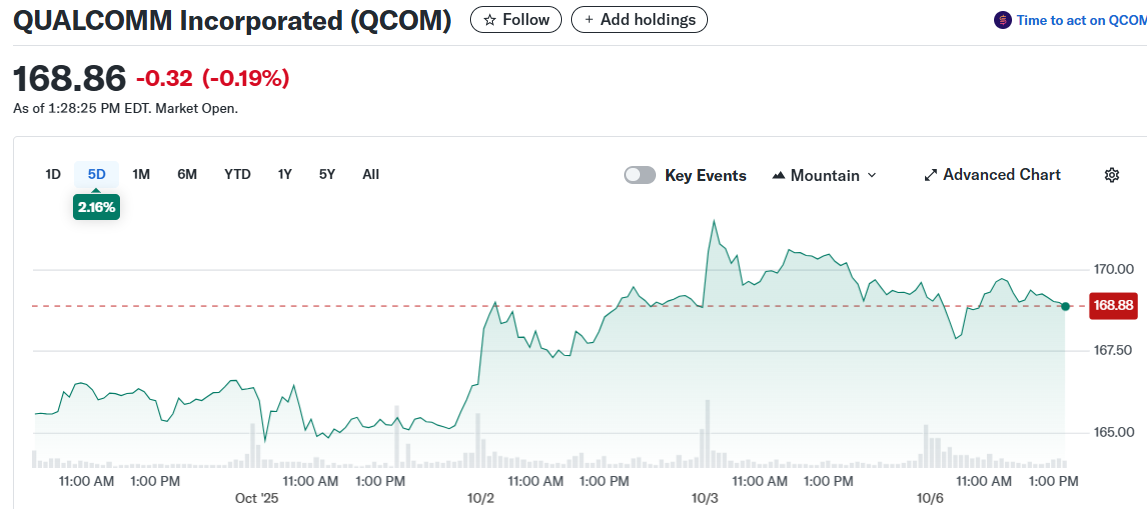1147x509 pixels.
Task: Click the Advanced Chart link
Action: tap(1001, 175)
